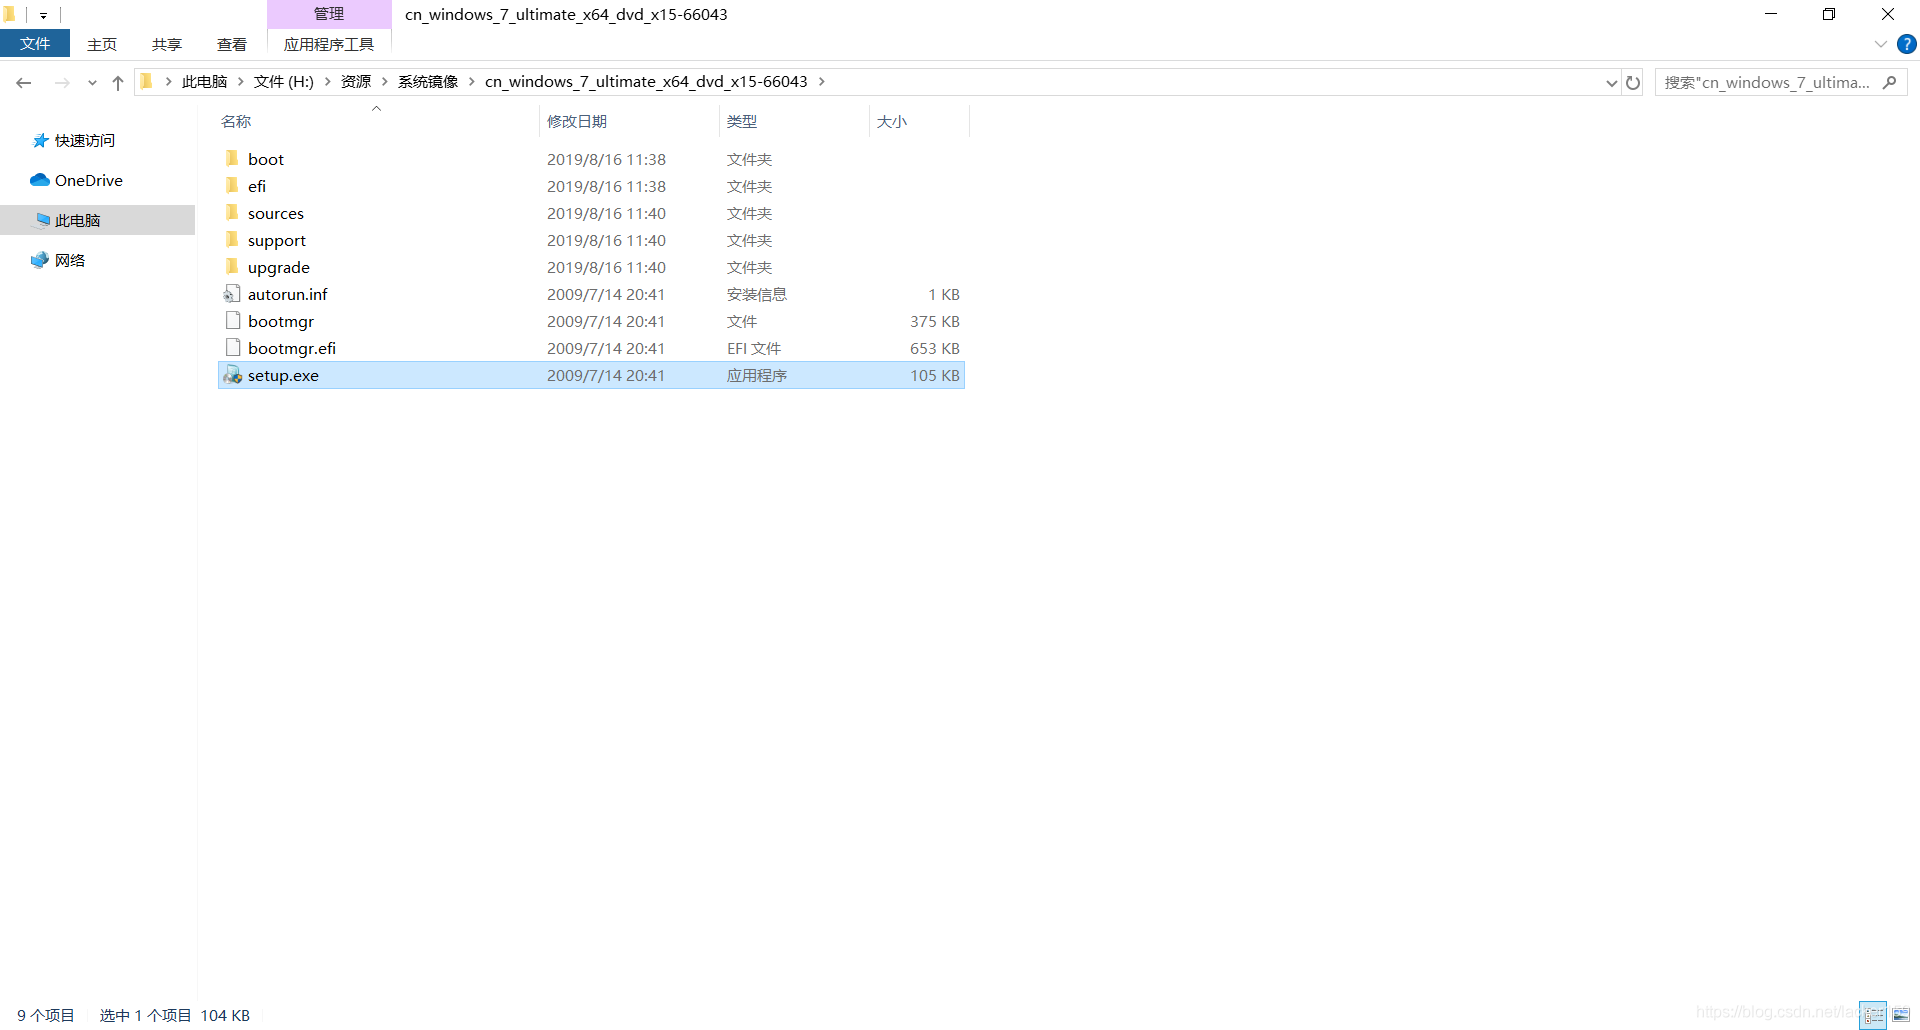Select the sources folder name
1920x1030 pixels.
coord(276,213)
